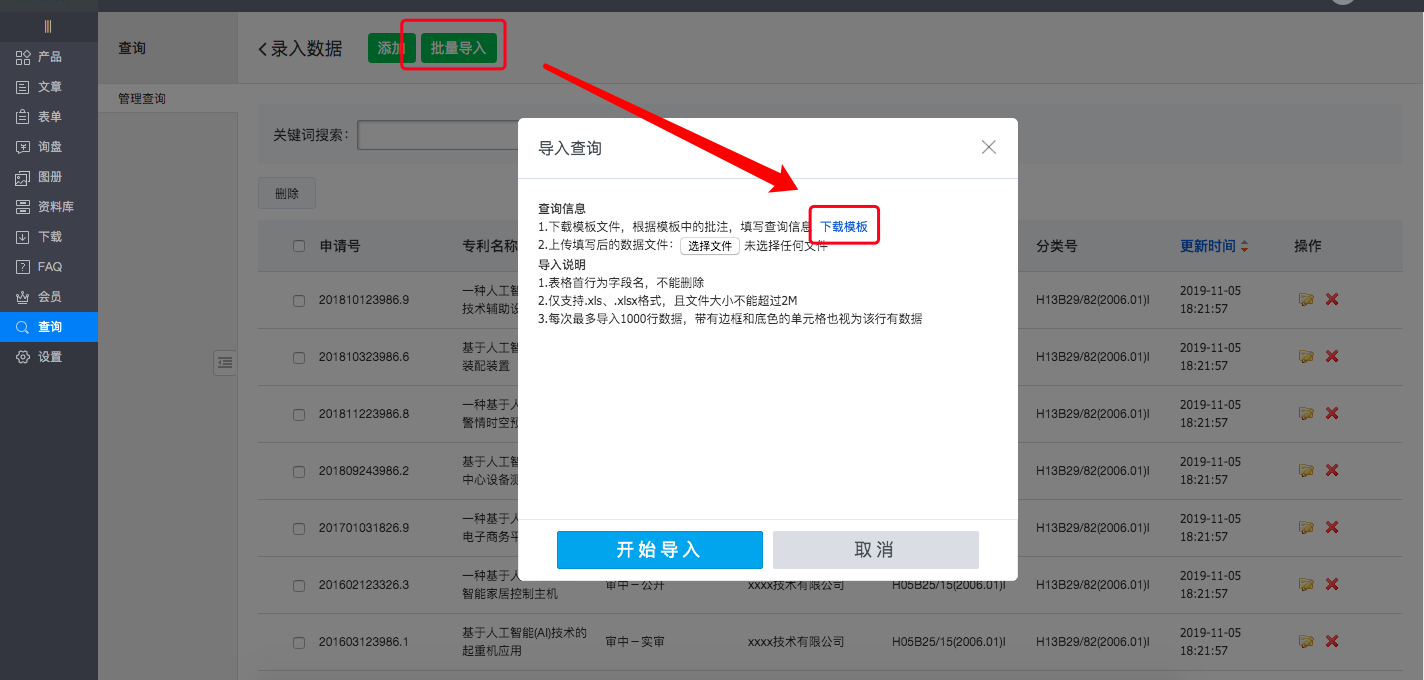
Task: Toggle the select-all checkbox in table header
Action: click(299, 246)
